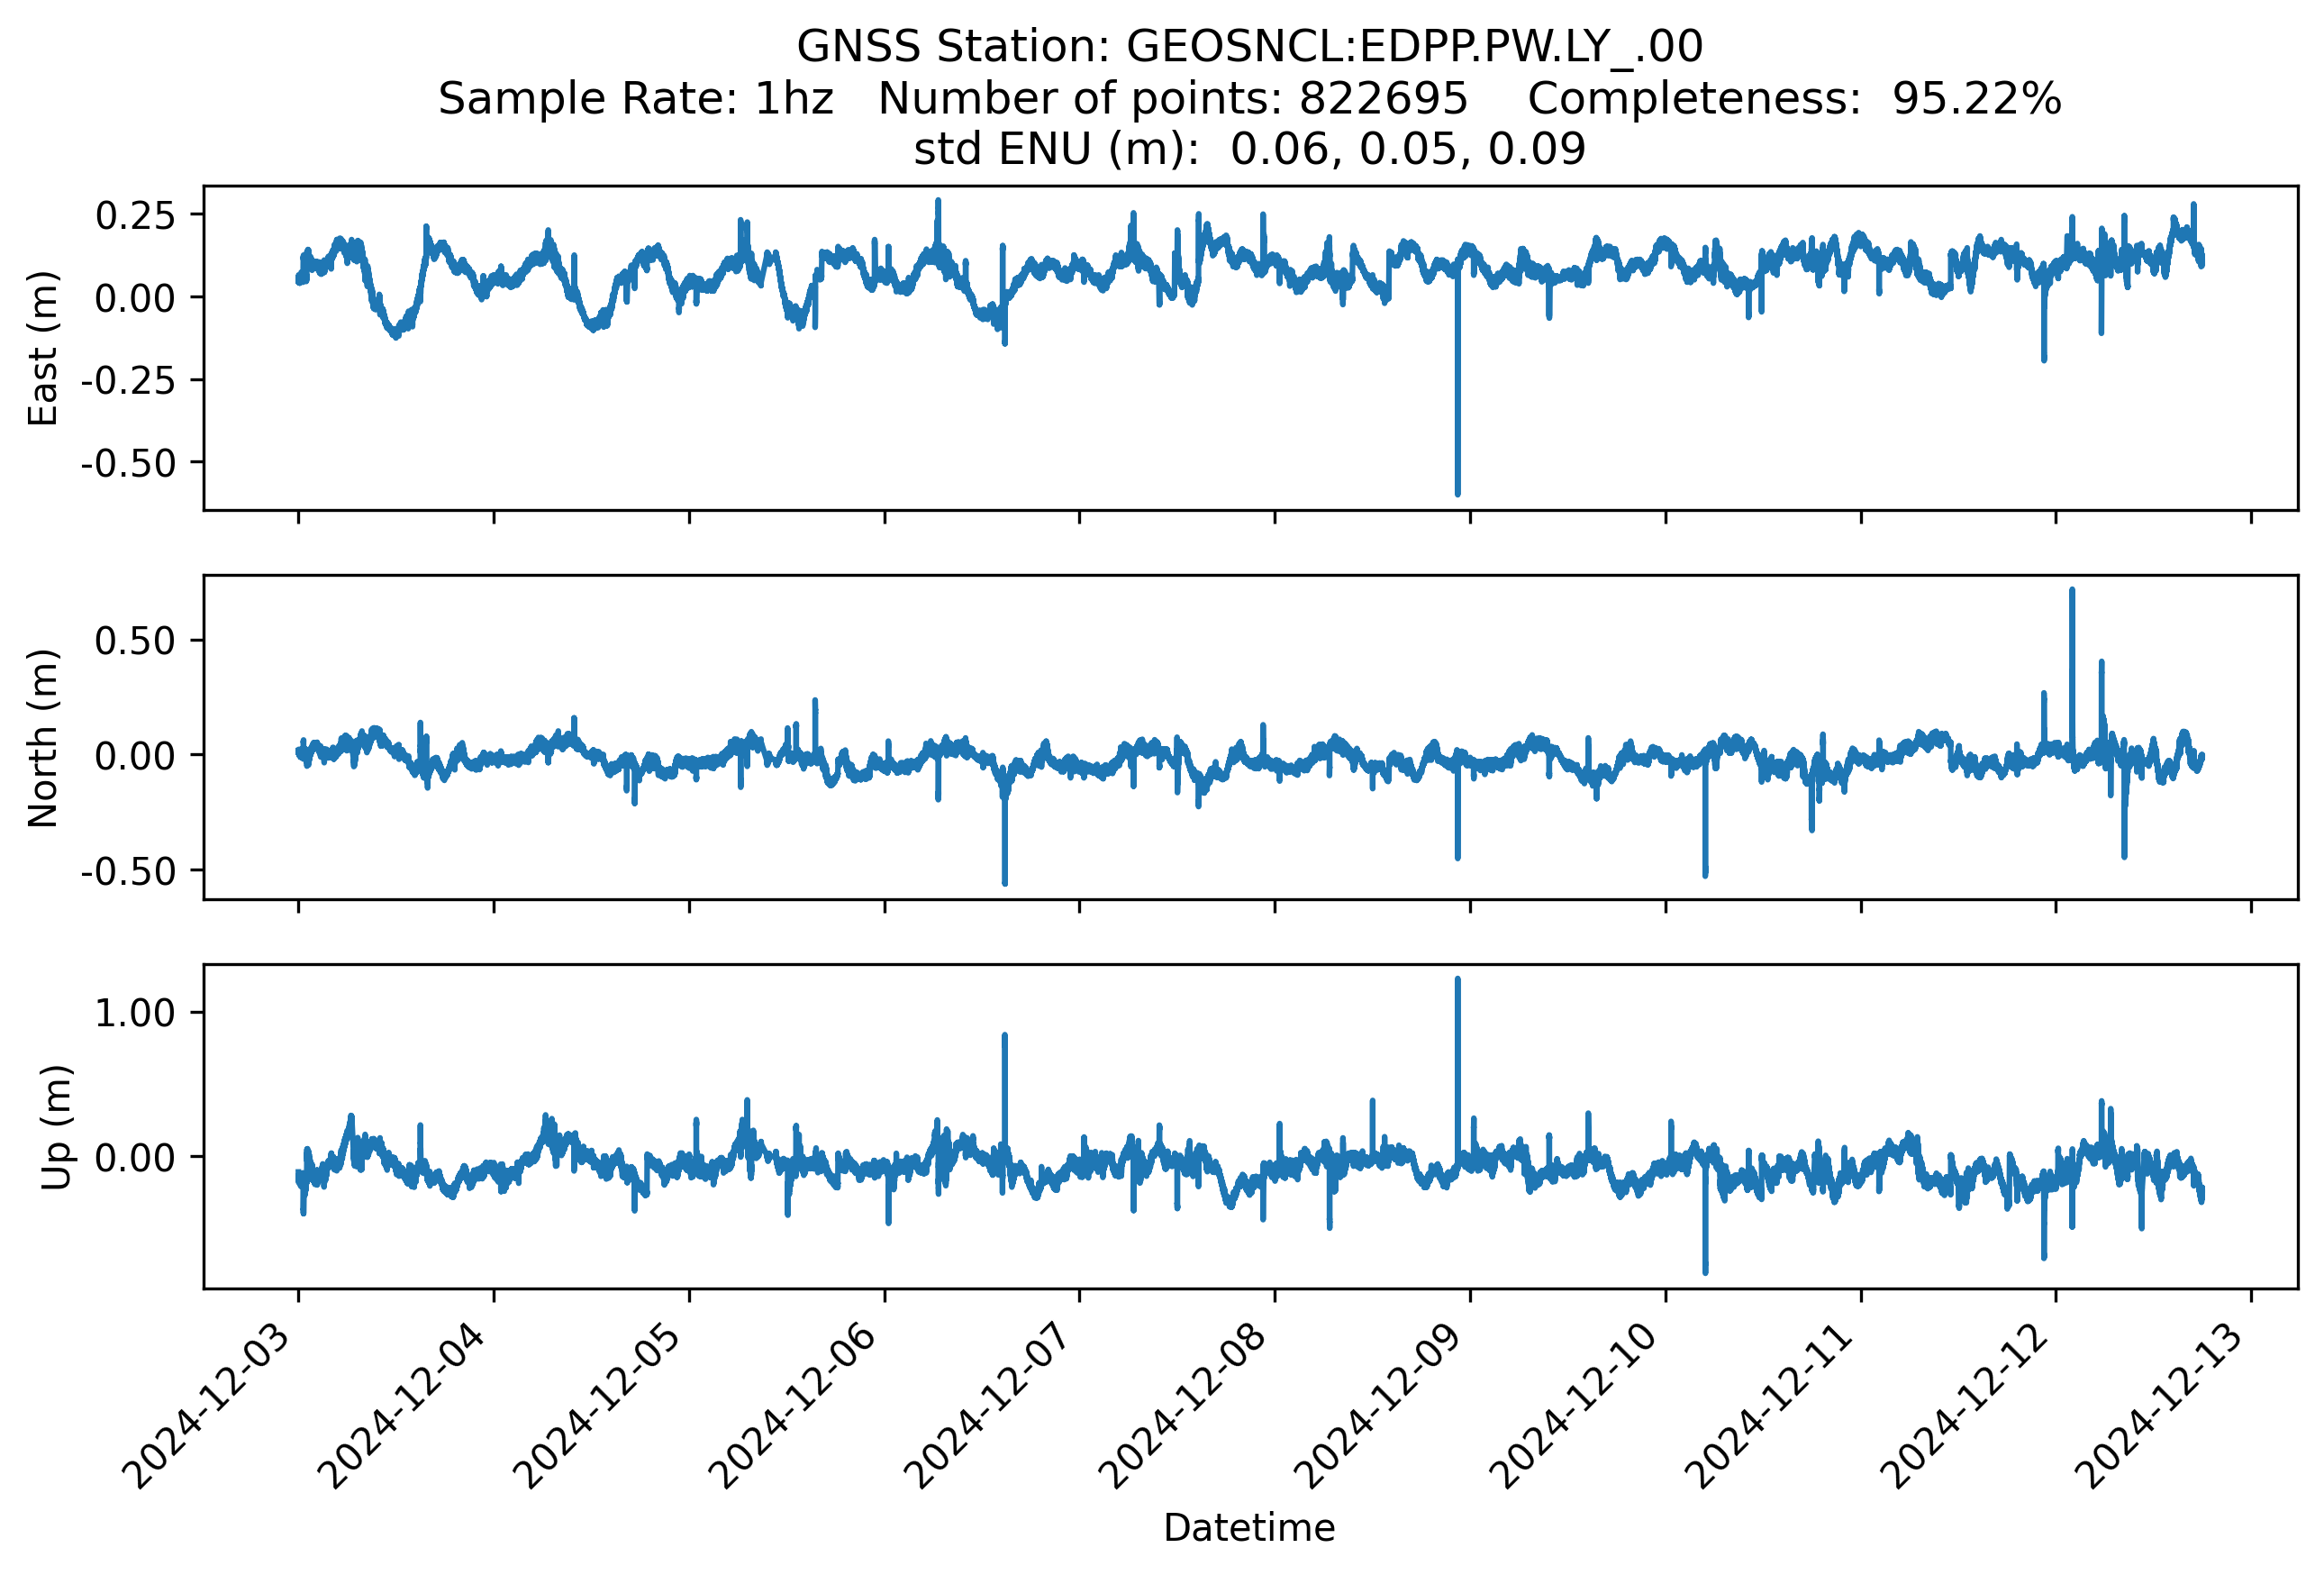Click the East (m) axis label
This screenshot has height=1575, width=2324.
tap(43, 348)
